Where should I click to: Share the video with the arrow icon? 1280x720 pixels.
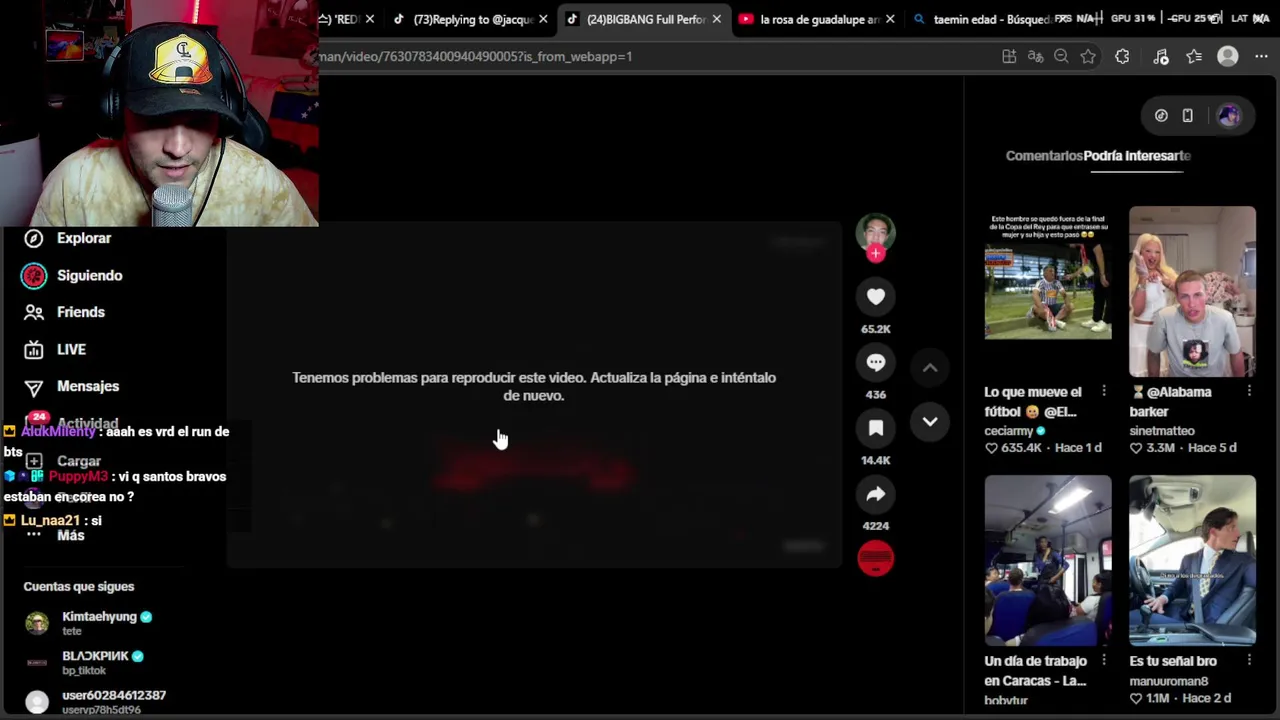point(876,494)
